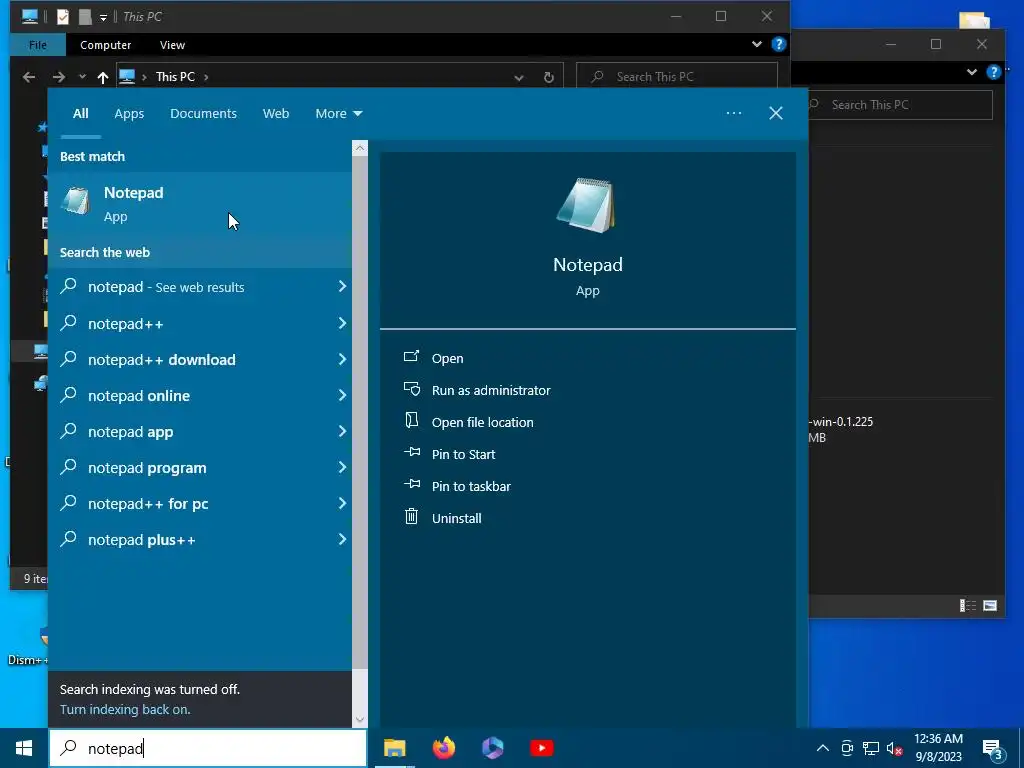This screenshot has width=1024, height=768.
Task: Open search options ellipsis menu
Action: [733, 113]
